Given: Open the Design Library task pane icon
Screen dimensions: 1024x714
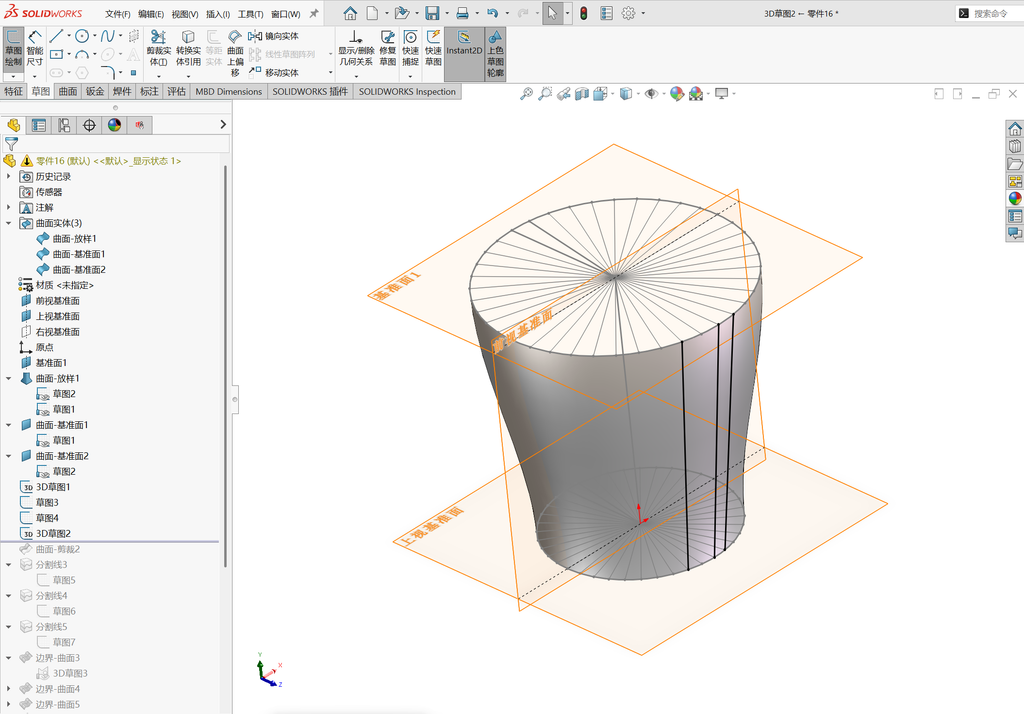Looking at the screenshot, I should pyautogui.click(x=1014, y=146).
